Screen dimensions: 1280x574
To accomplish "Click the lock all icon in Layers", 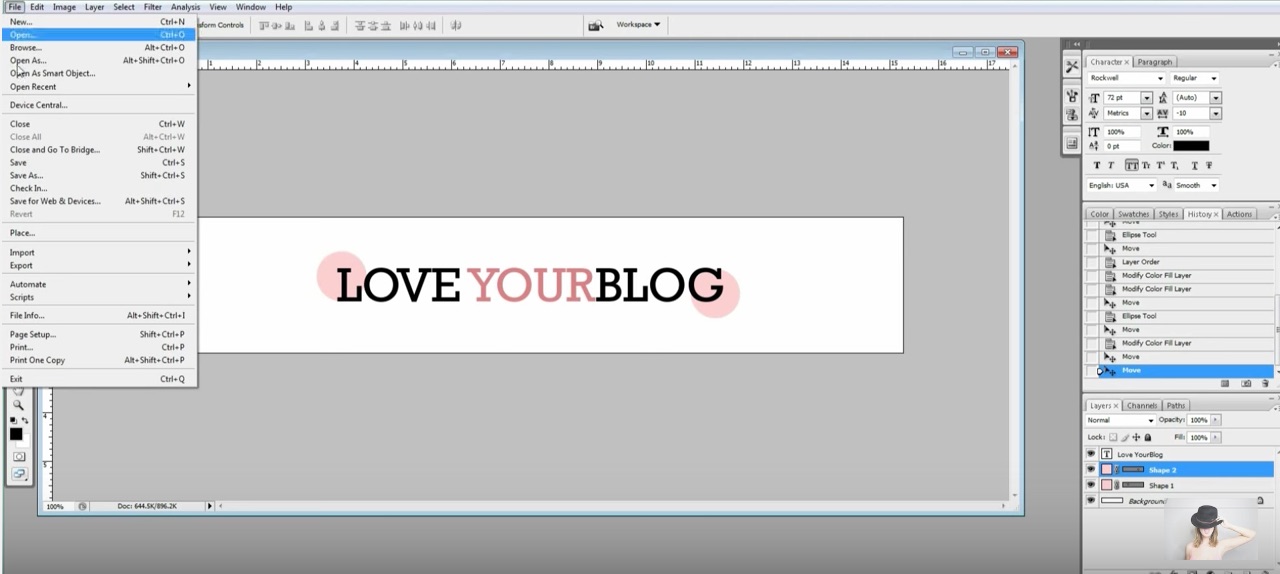I will [1147, 437].
